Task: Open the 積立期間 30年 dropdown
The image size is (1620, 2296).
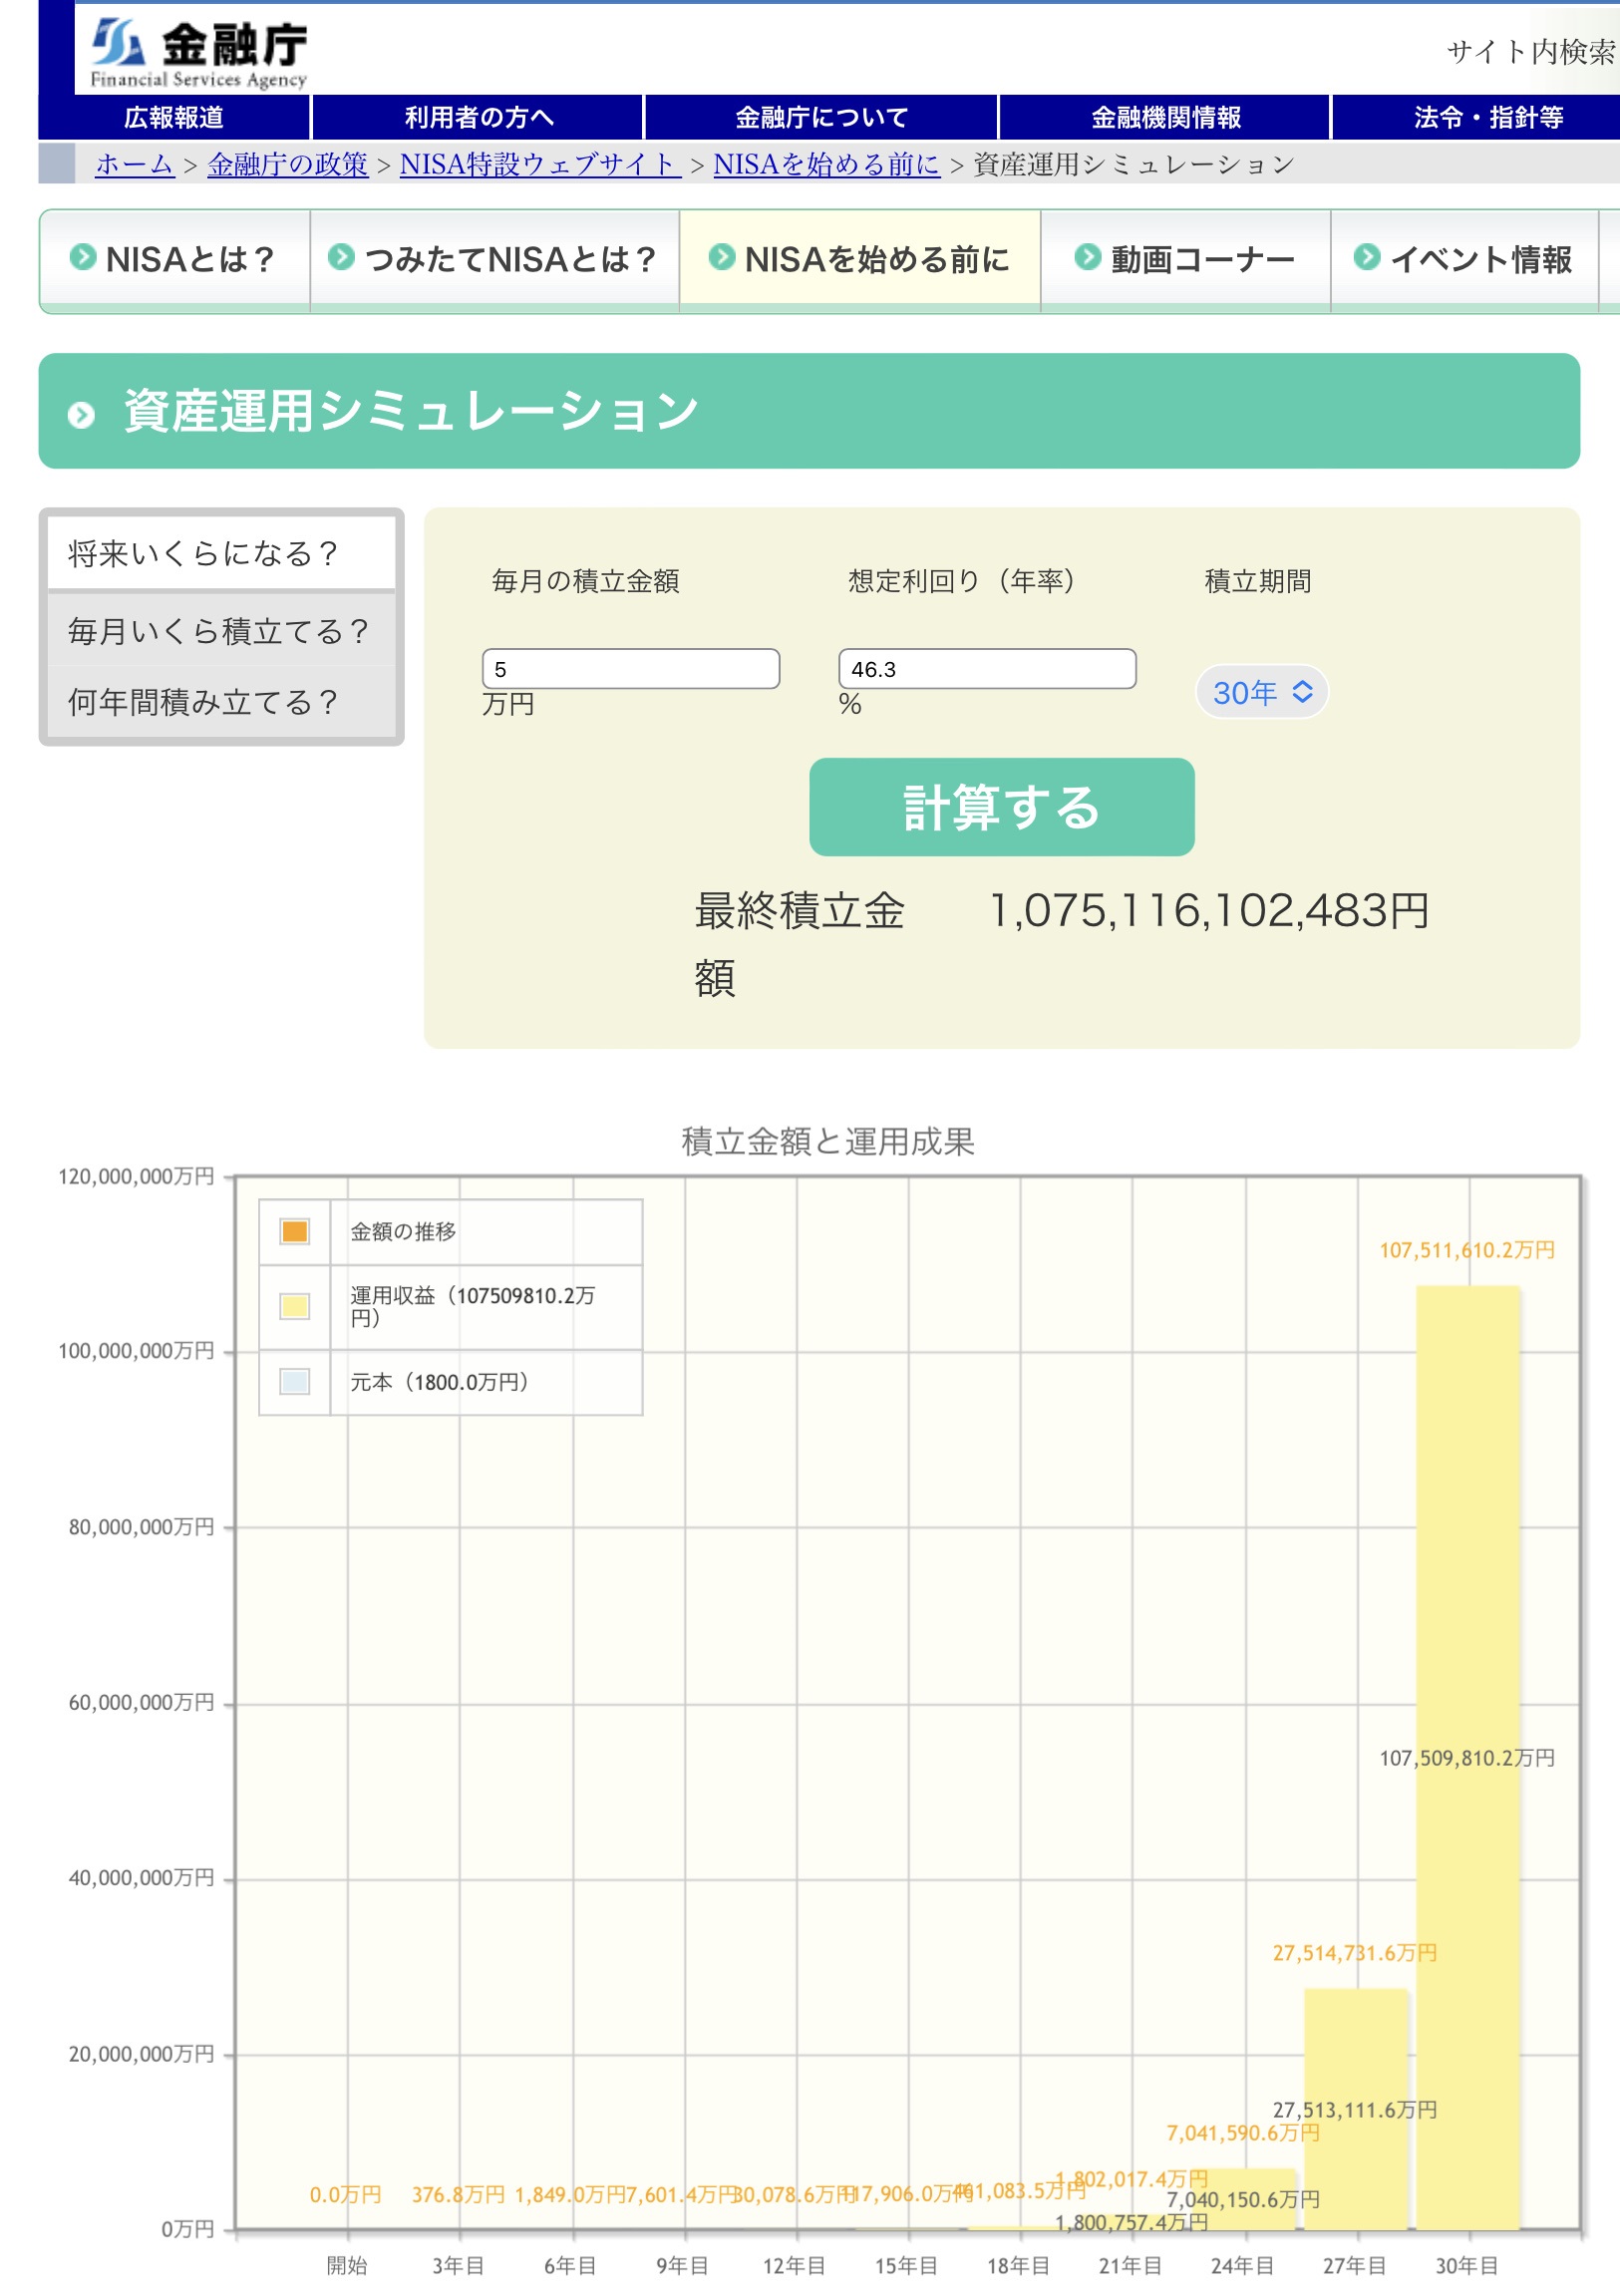Action: (x=1261, y=692)
